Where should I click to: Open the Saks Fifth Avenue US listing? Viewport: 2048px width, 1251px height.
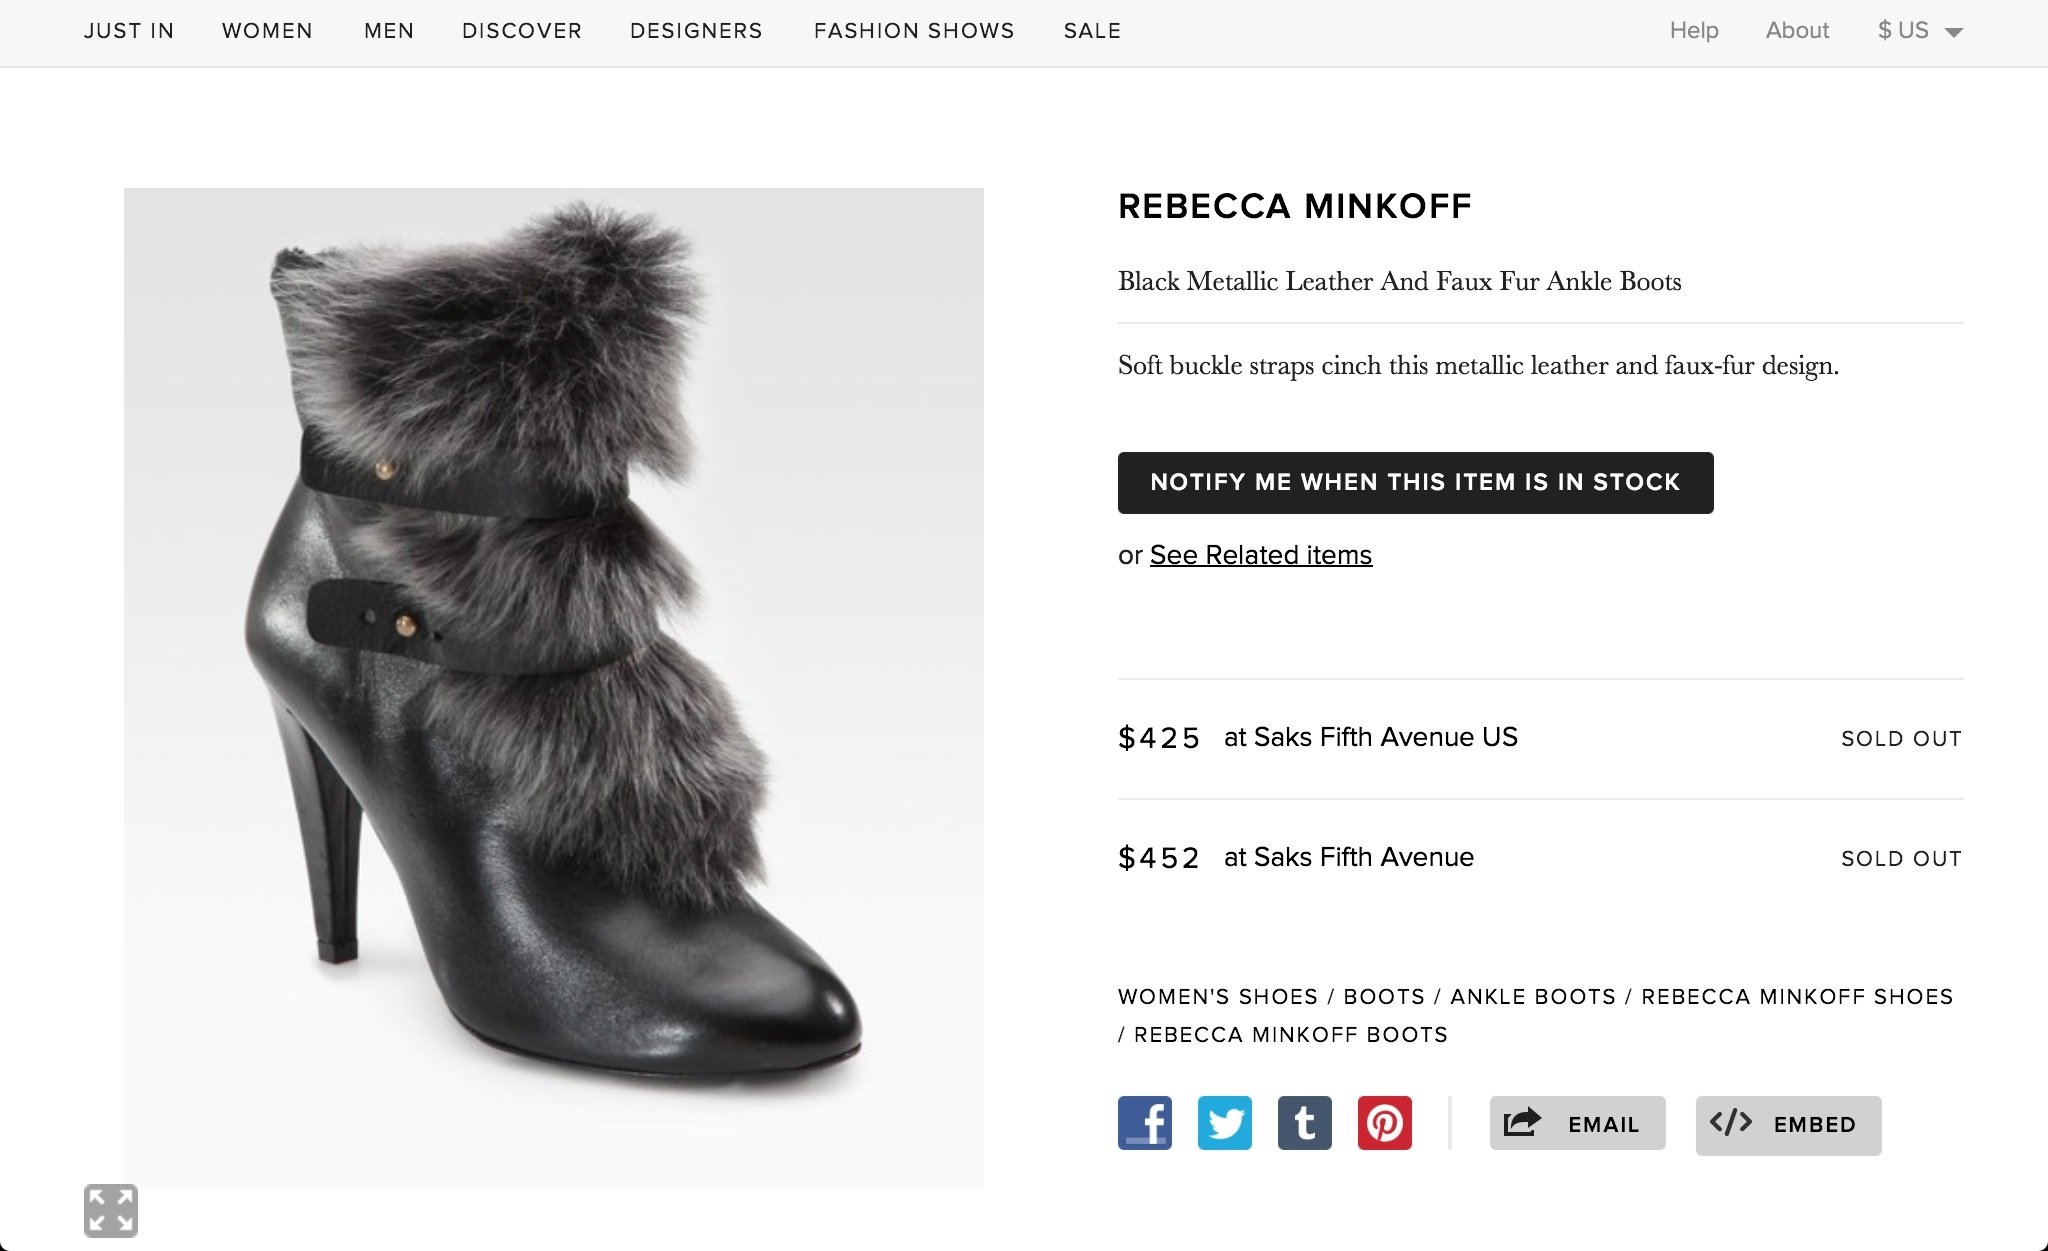click(1370, 738)
